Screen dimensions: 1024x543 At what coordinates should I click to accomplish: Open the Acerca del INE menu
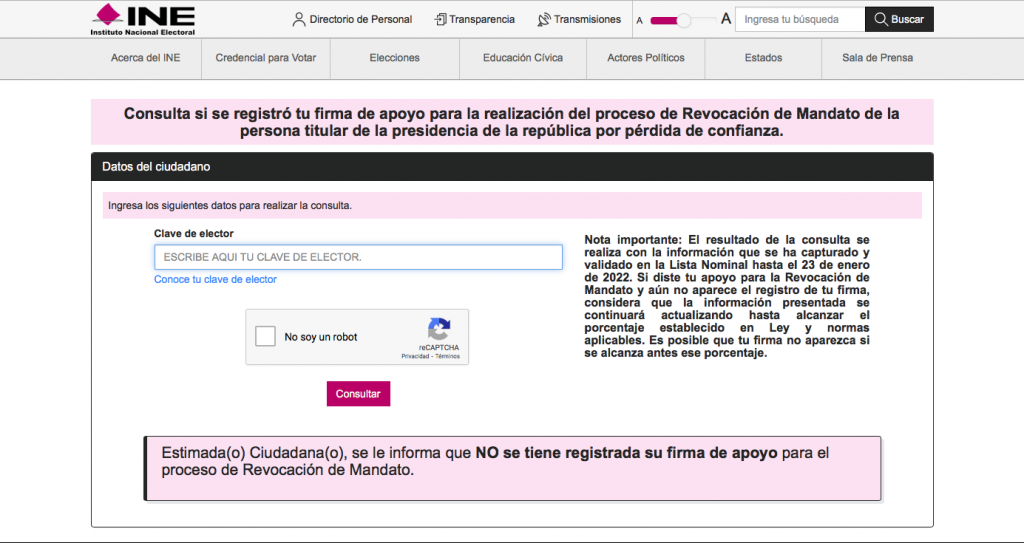click(145, 58)
